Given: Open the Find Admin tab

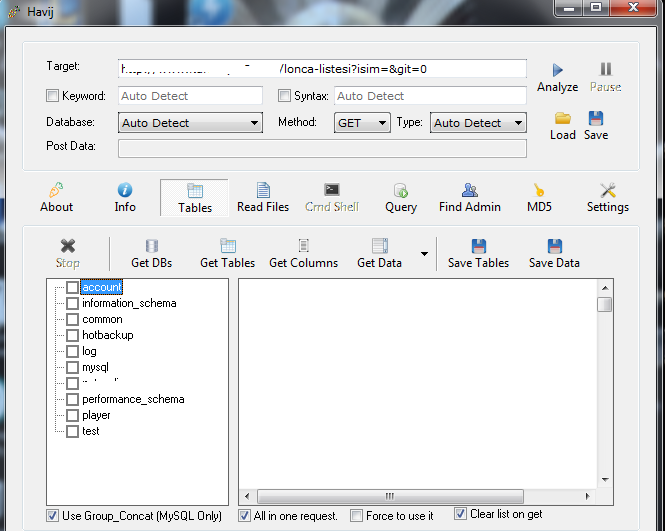Looking at the screenshot, I should [469, 198].
